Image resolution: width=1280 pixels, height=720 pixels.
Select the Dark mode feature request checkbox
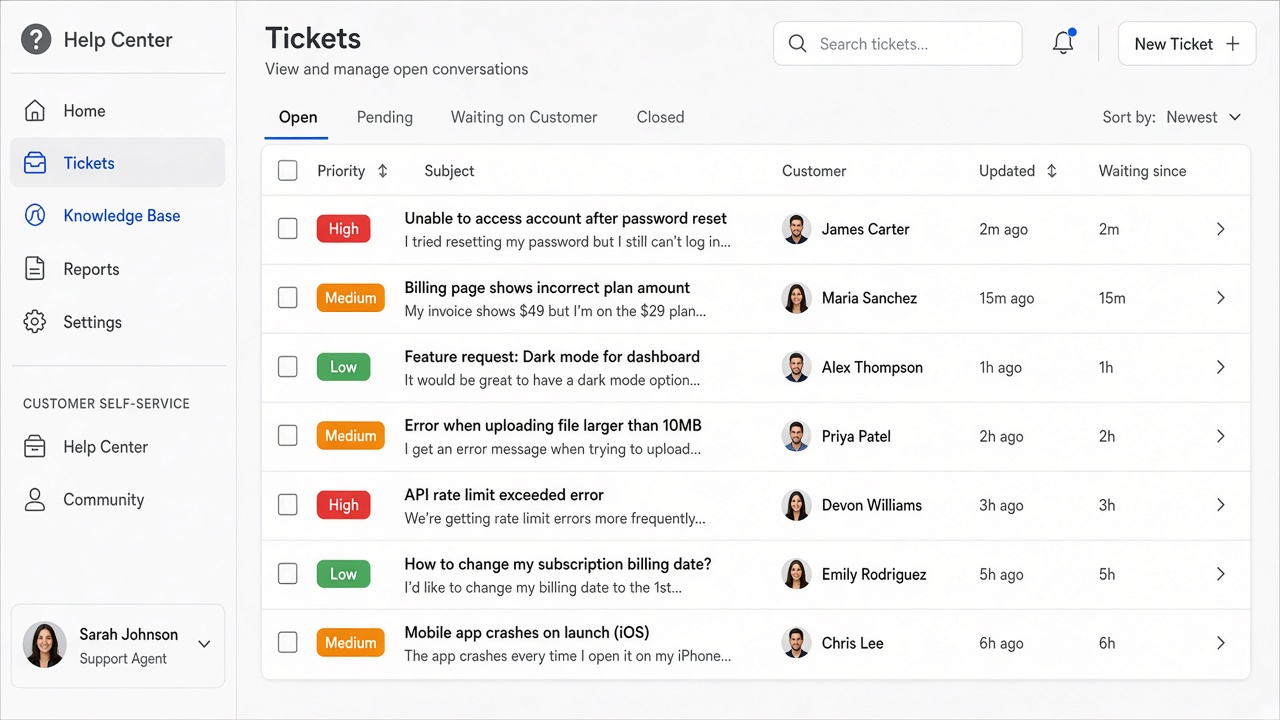pos(288,367)
